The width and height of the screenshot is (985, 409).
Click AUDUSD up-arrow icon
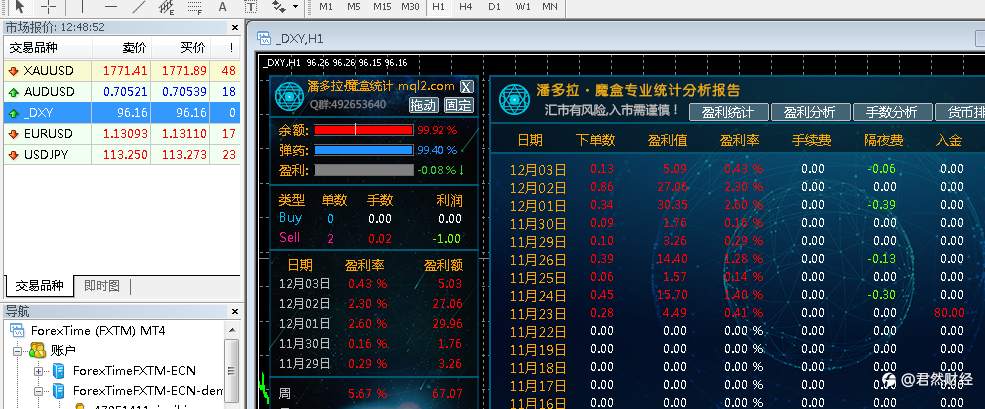coord(14,92)
